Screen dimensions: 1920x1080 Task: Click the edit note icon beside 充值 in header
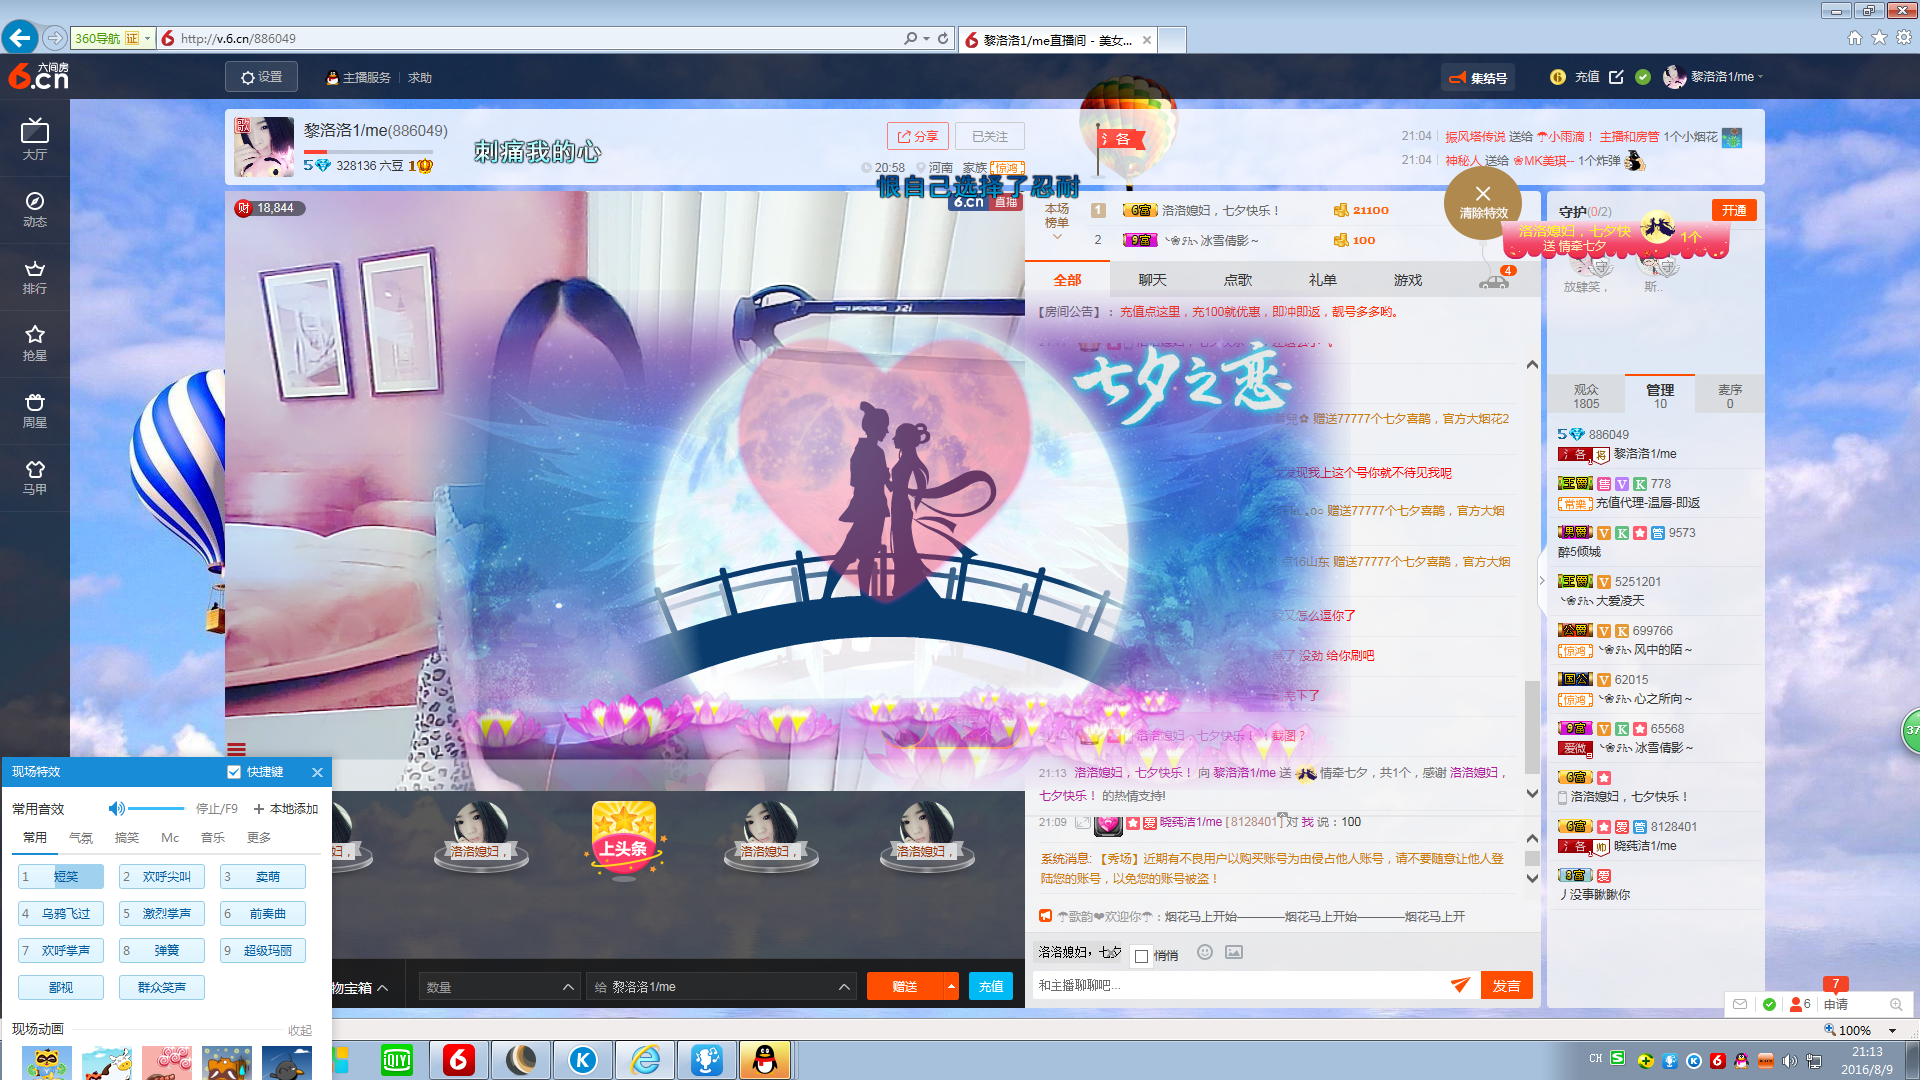click(x=1616, y=77)
